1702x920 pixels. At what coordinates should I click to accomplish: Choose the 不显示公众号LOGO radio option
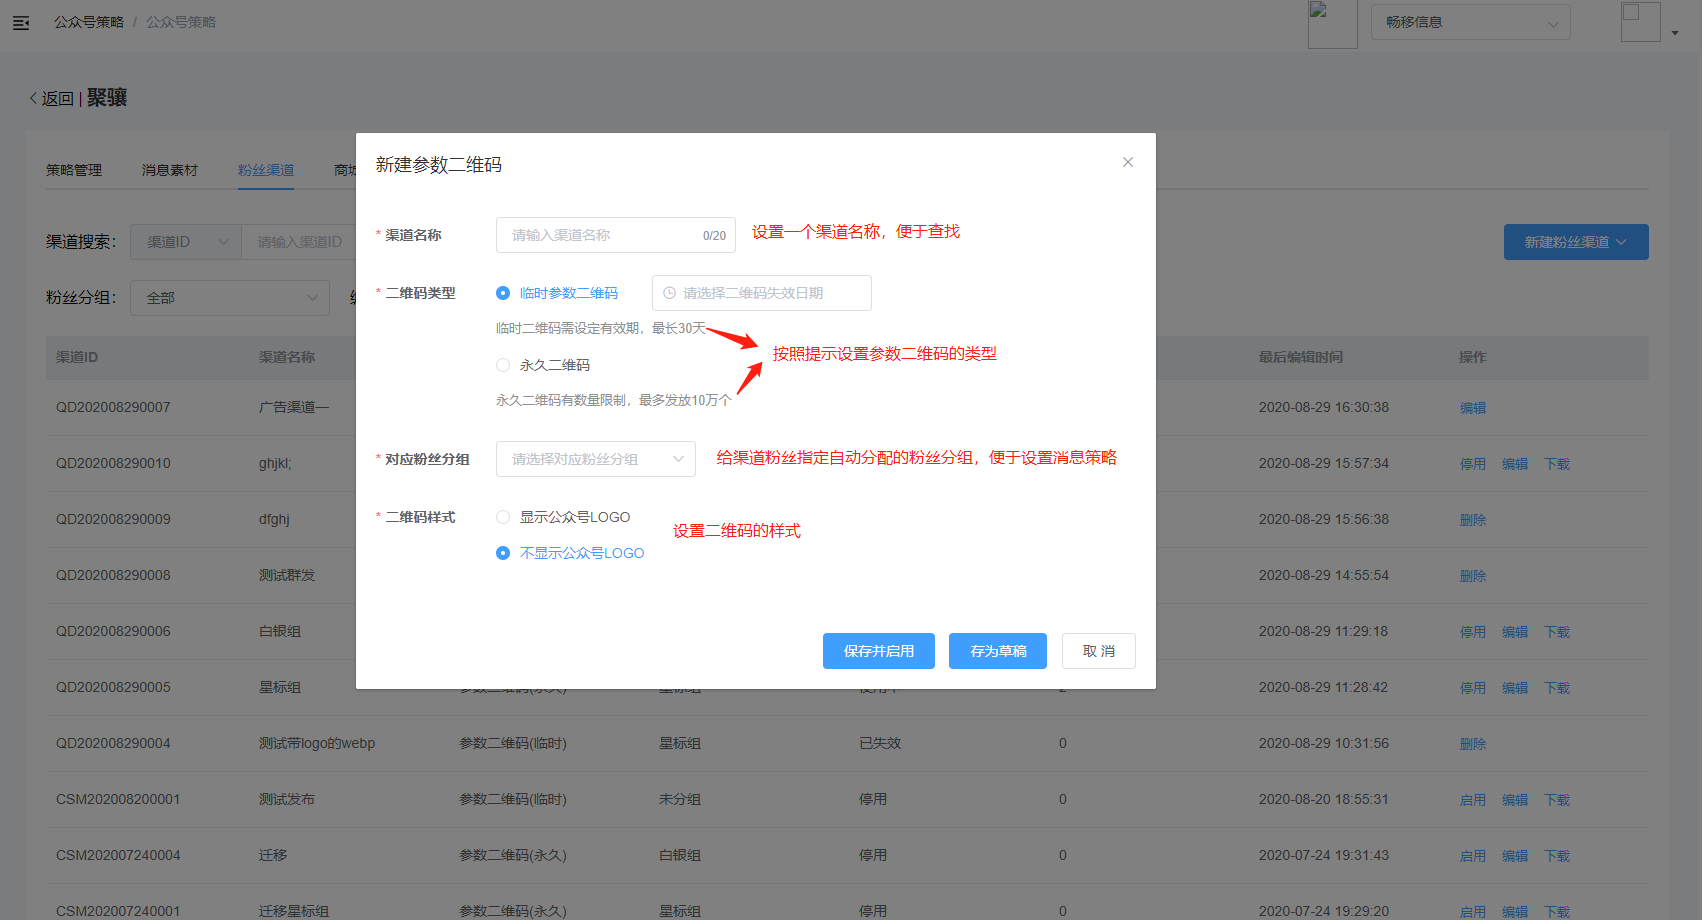503,553
